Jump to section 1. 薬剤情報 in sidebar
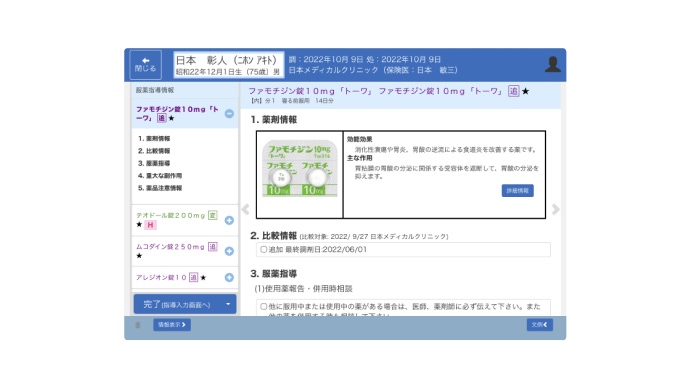Screen dimensions: 690x388 154,138
